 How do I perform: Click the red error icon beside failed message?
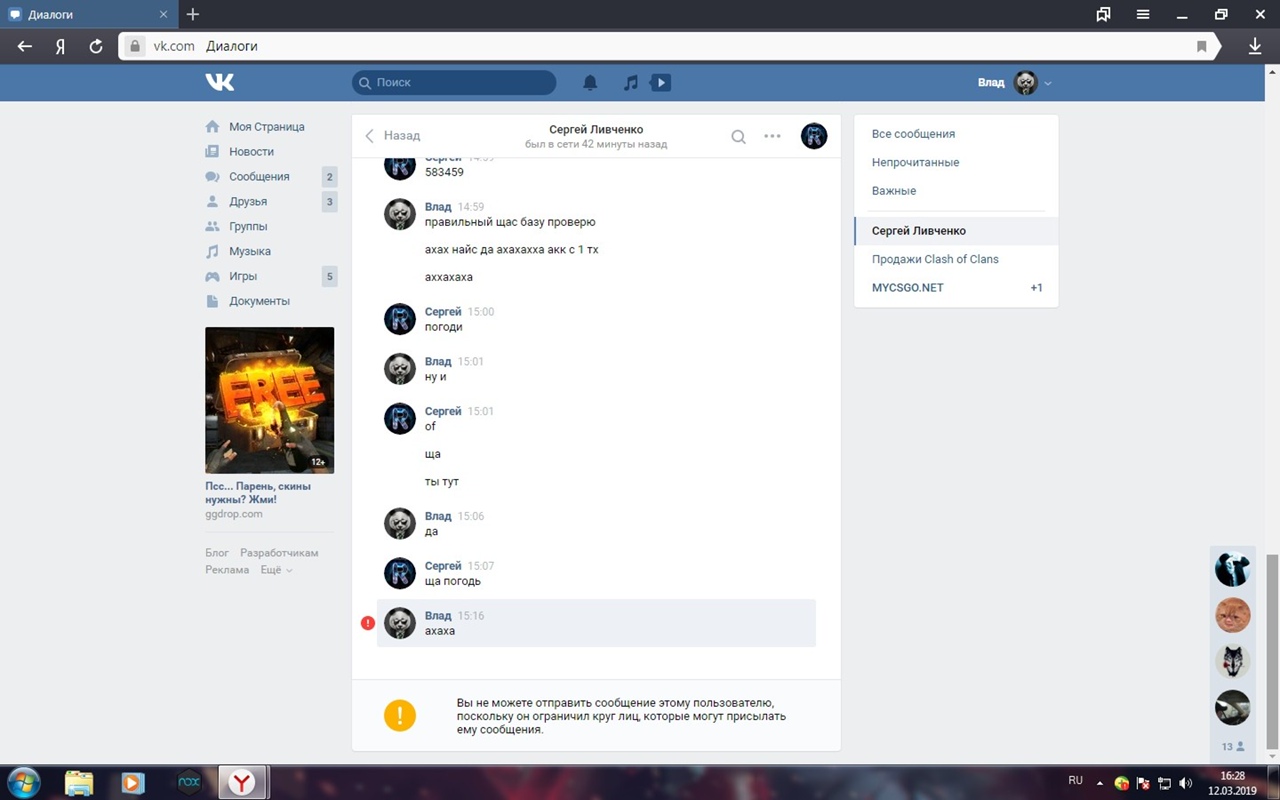coord(367,623)
